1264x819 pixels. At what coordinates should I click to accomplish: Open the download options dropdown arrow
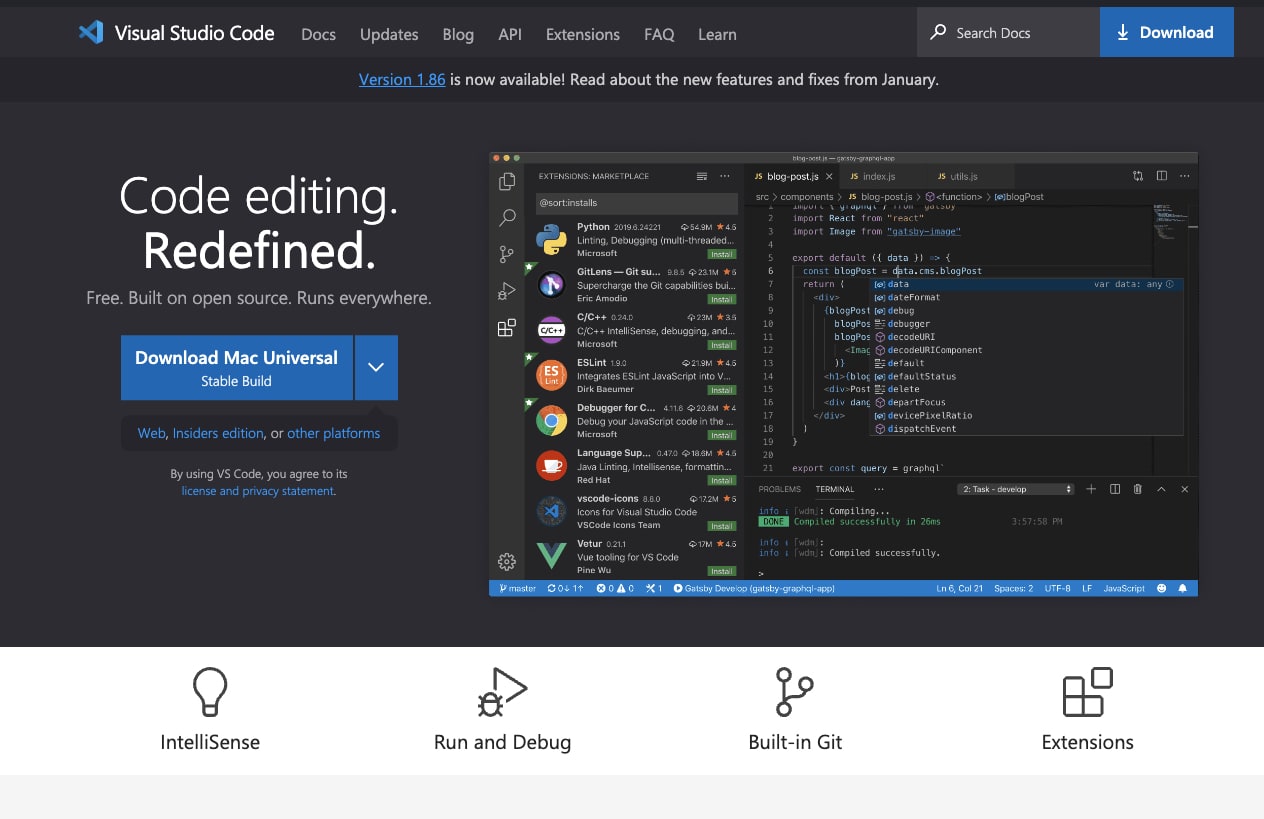(376, 367)
